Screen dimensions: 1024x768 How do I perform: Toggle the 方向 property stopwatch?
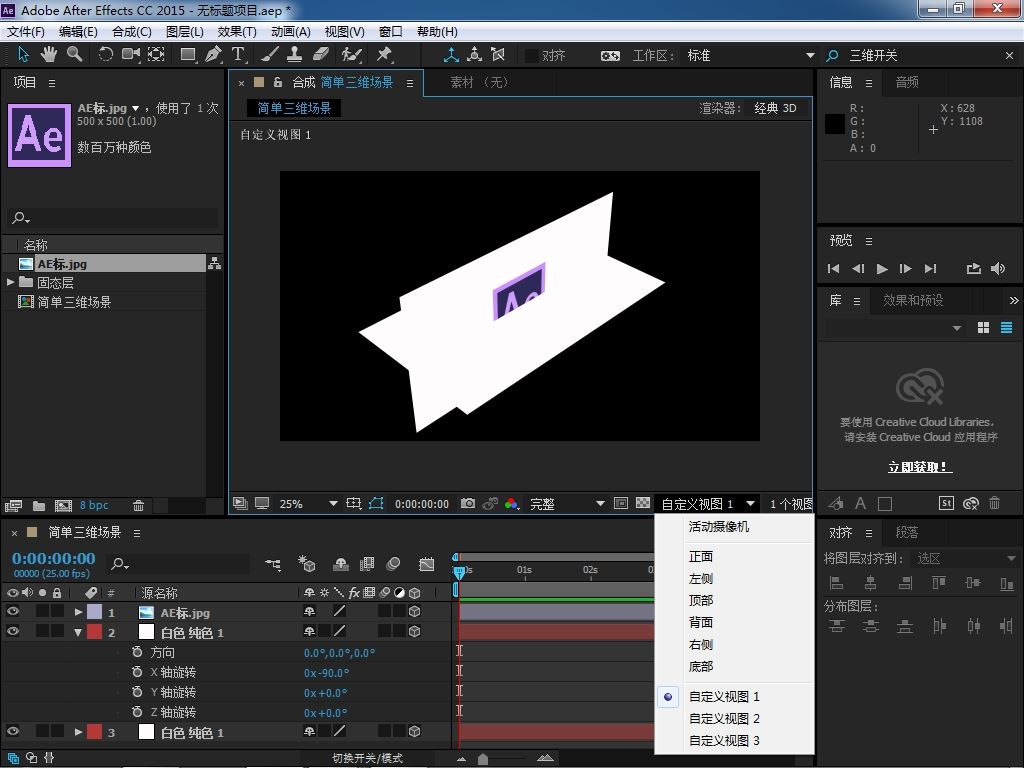(136, 652)
